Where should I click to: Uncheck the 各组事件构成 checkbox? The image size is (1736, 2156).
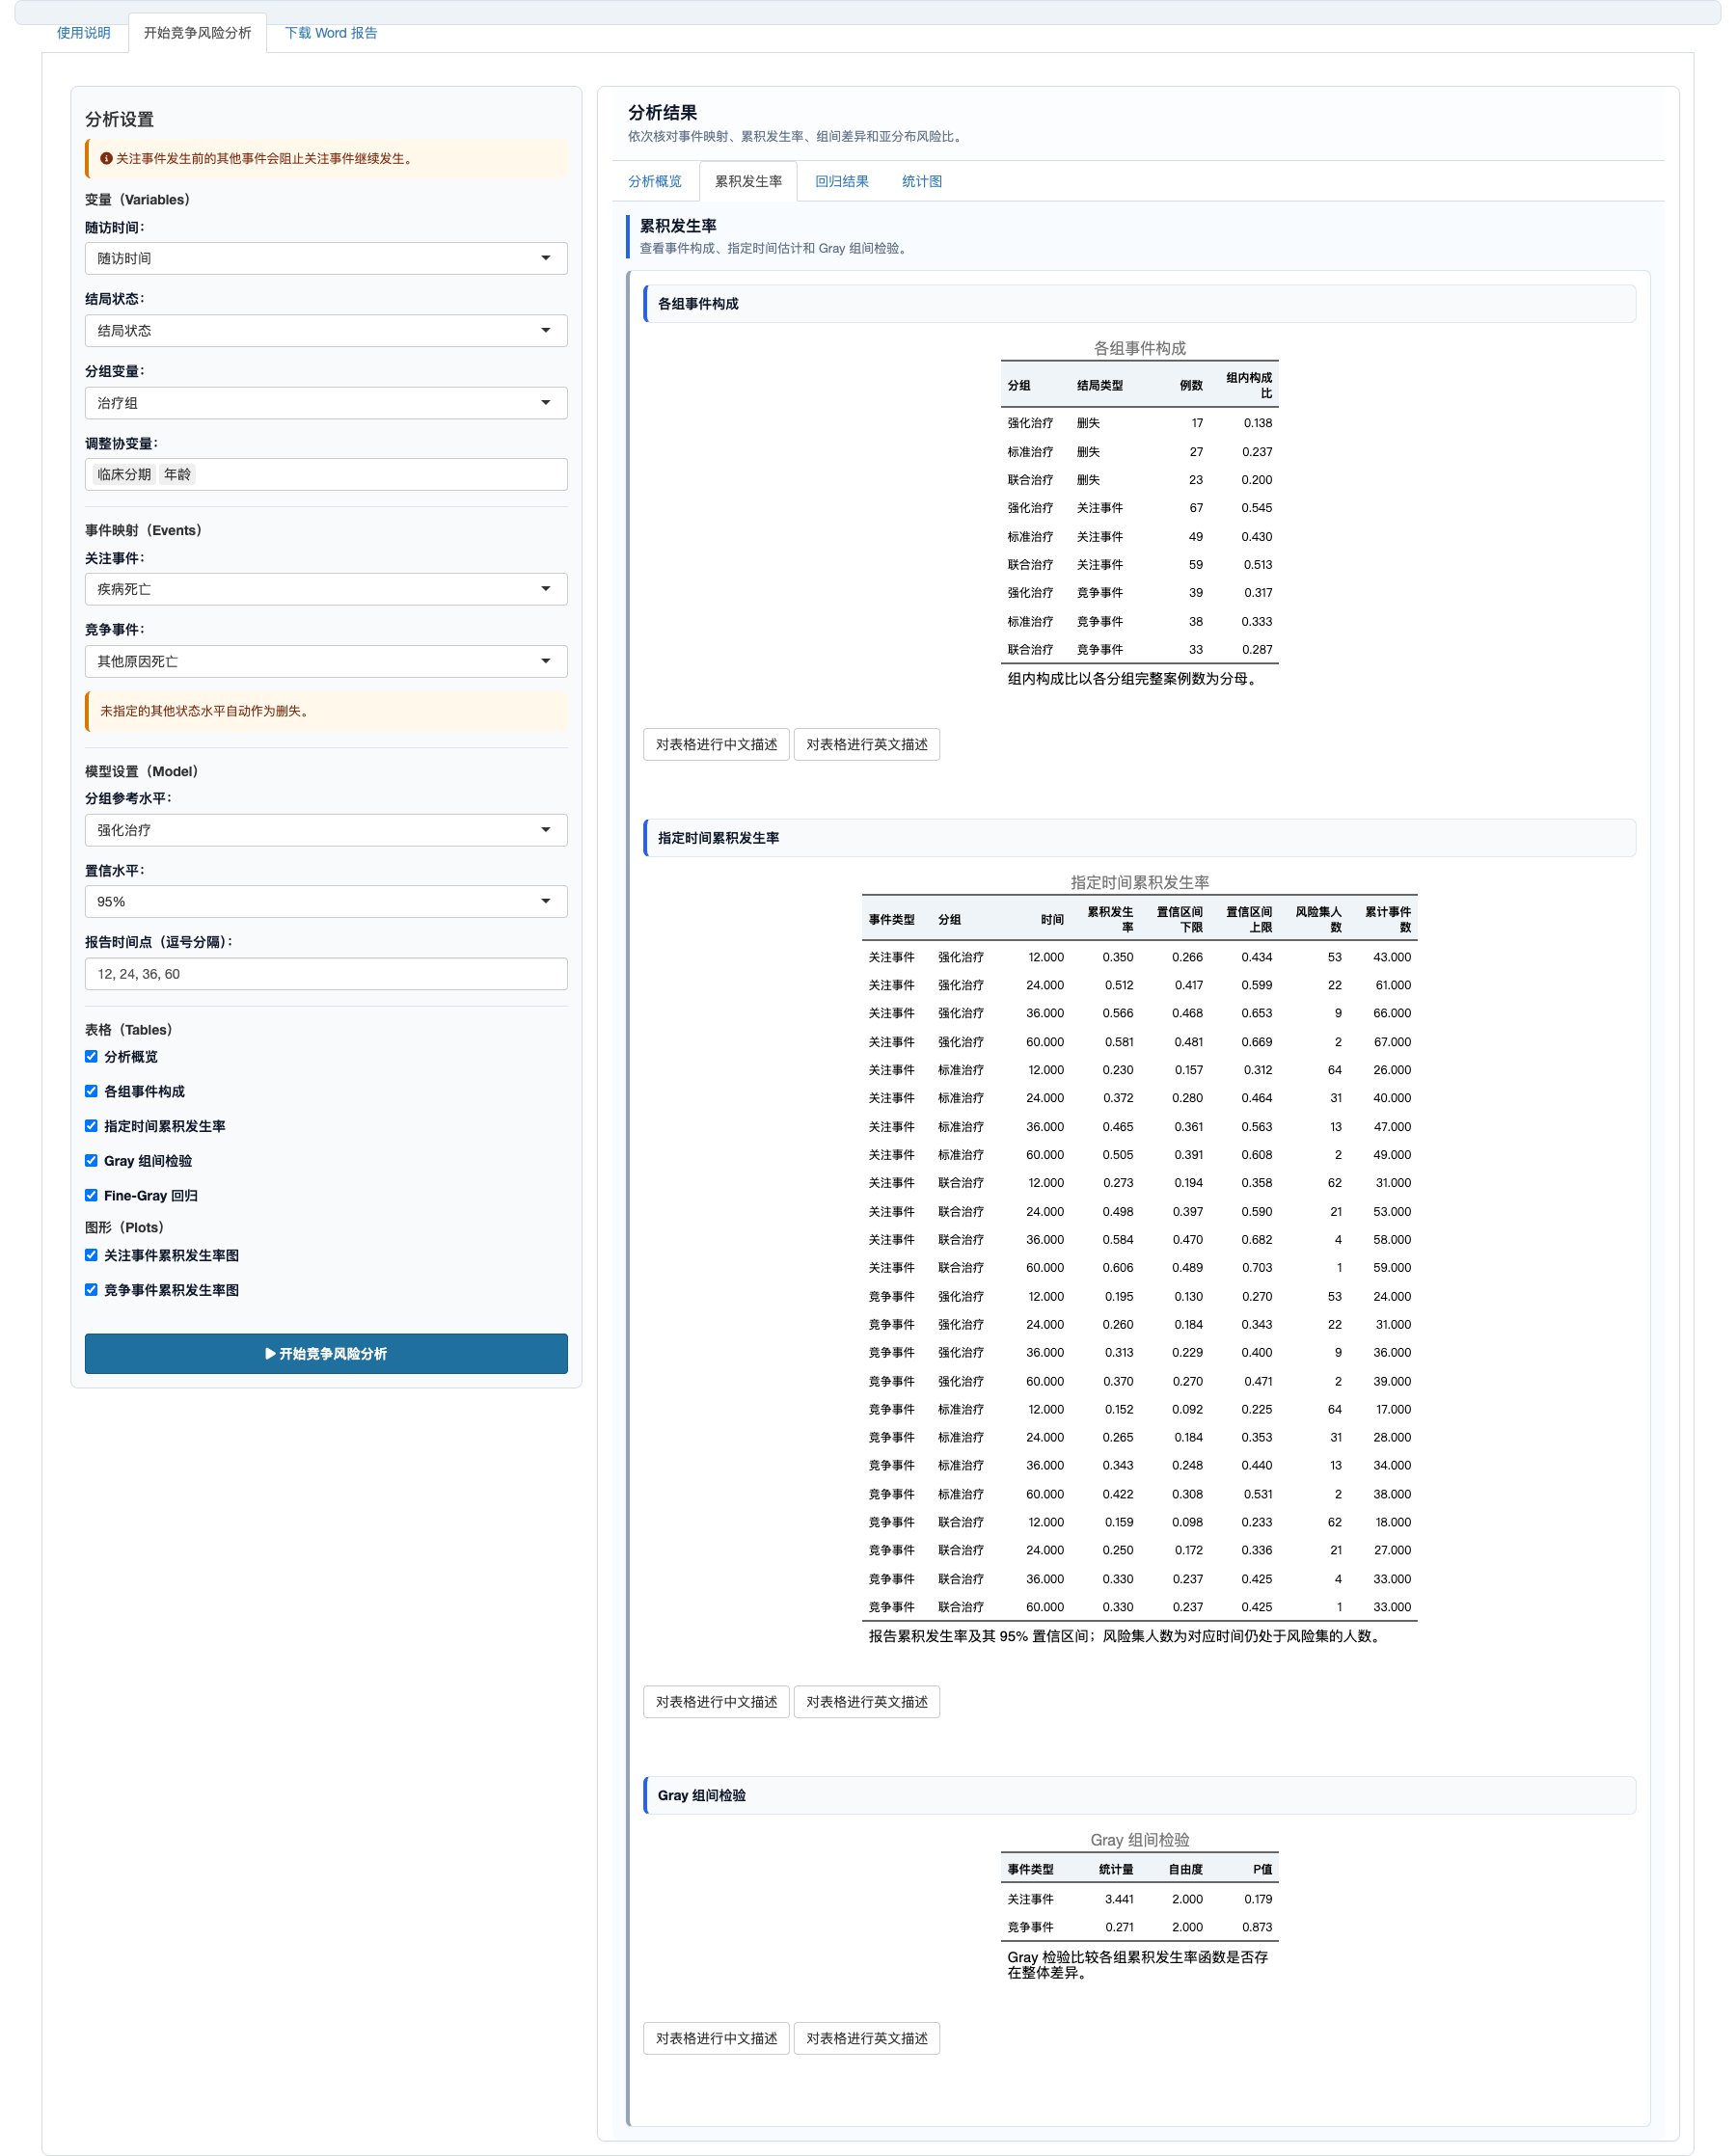tap(91, 1091)
